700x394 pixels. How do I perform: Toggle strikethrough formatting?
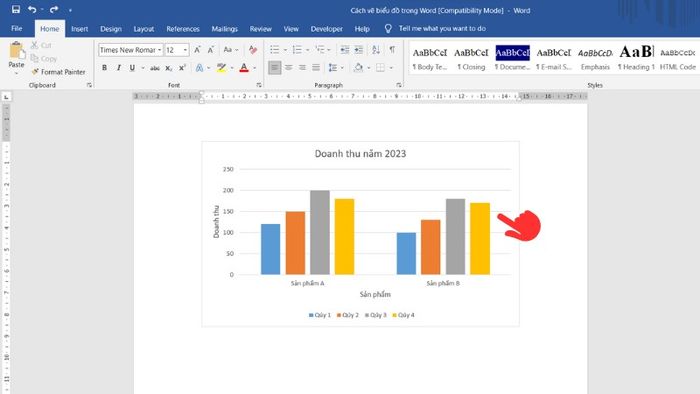[x=154, y=68]
